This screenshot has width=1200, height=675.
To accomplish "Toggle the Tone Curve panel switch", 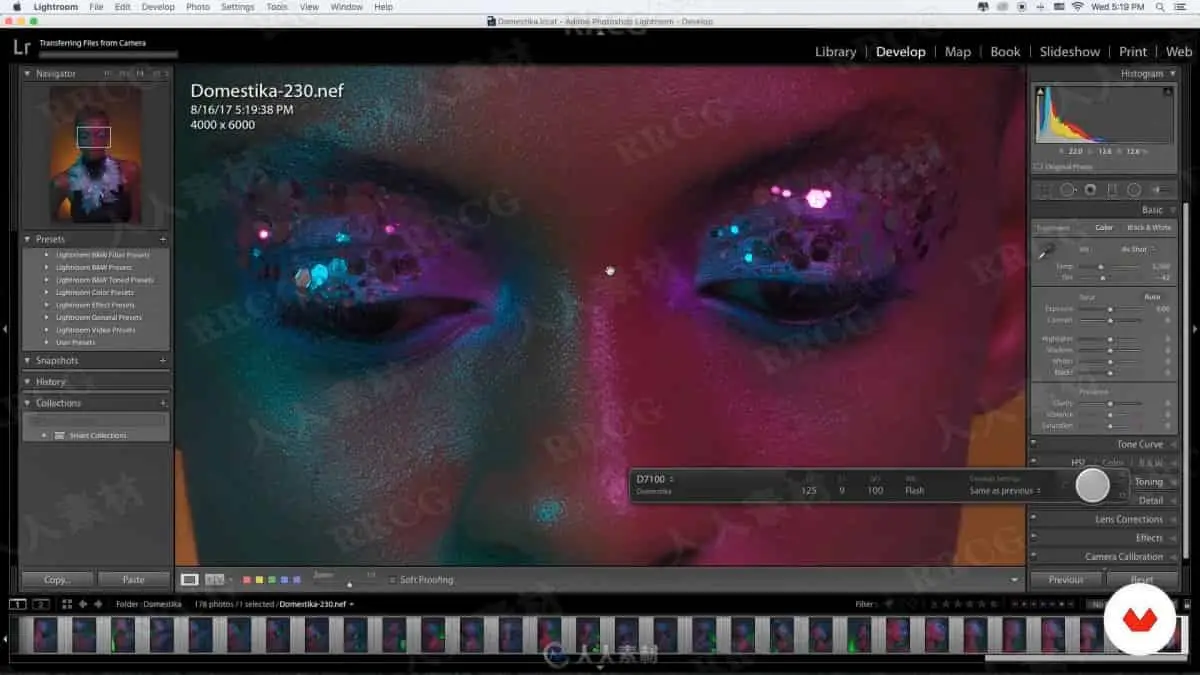I will coord(1034,444).
